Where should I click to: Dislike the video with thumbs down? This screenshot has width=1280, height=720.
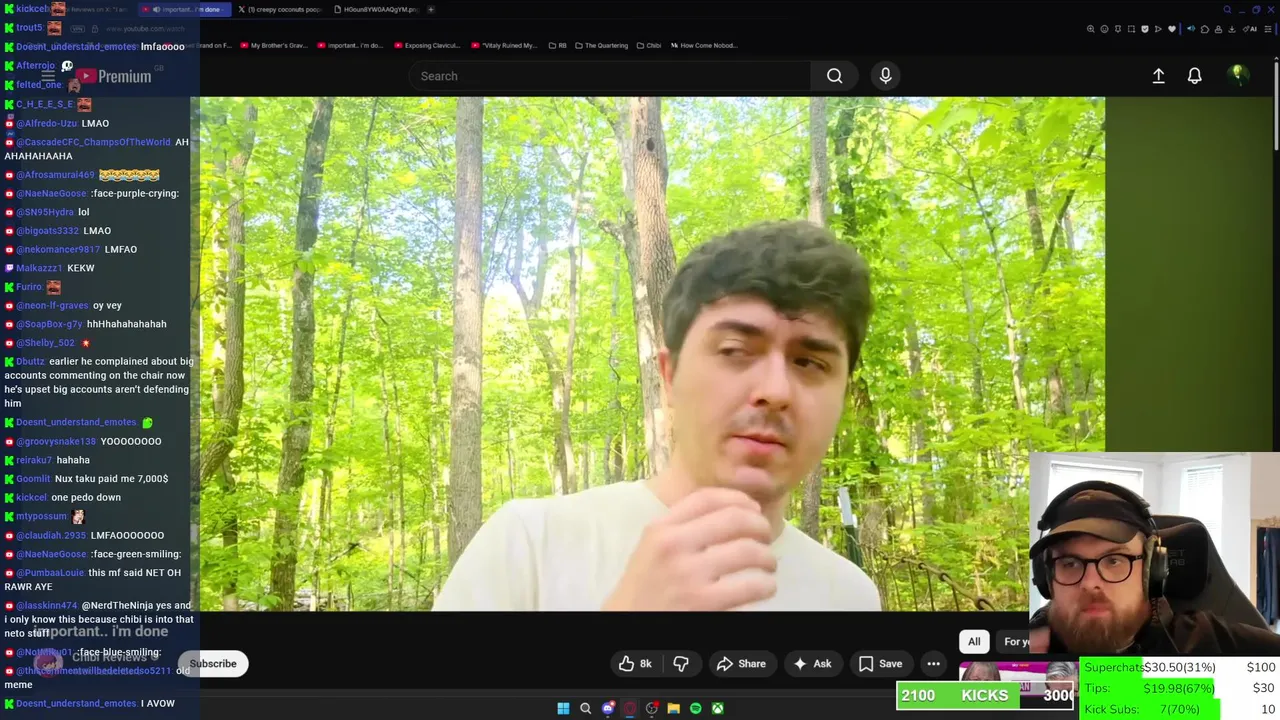click(681, 663)
